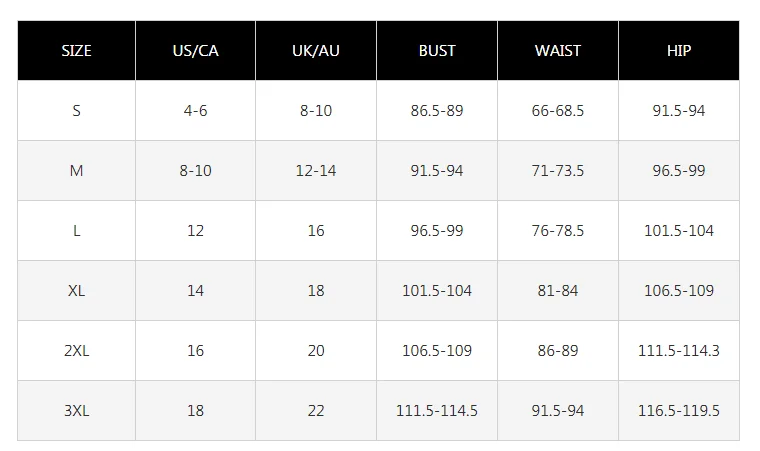Click the 3XL size row label

[x=76, y=410]
